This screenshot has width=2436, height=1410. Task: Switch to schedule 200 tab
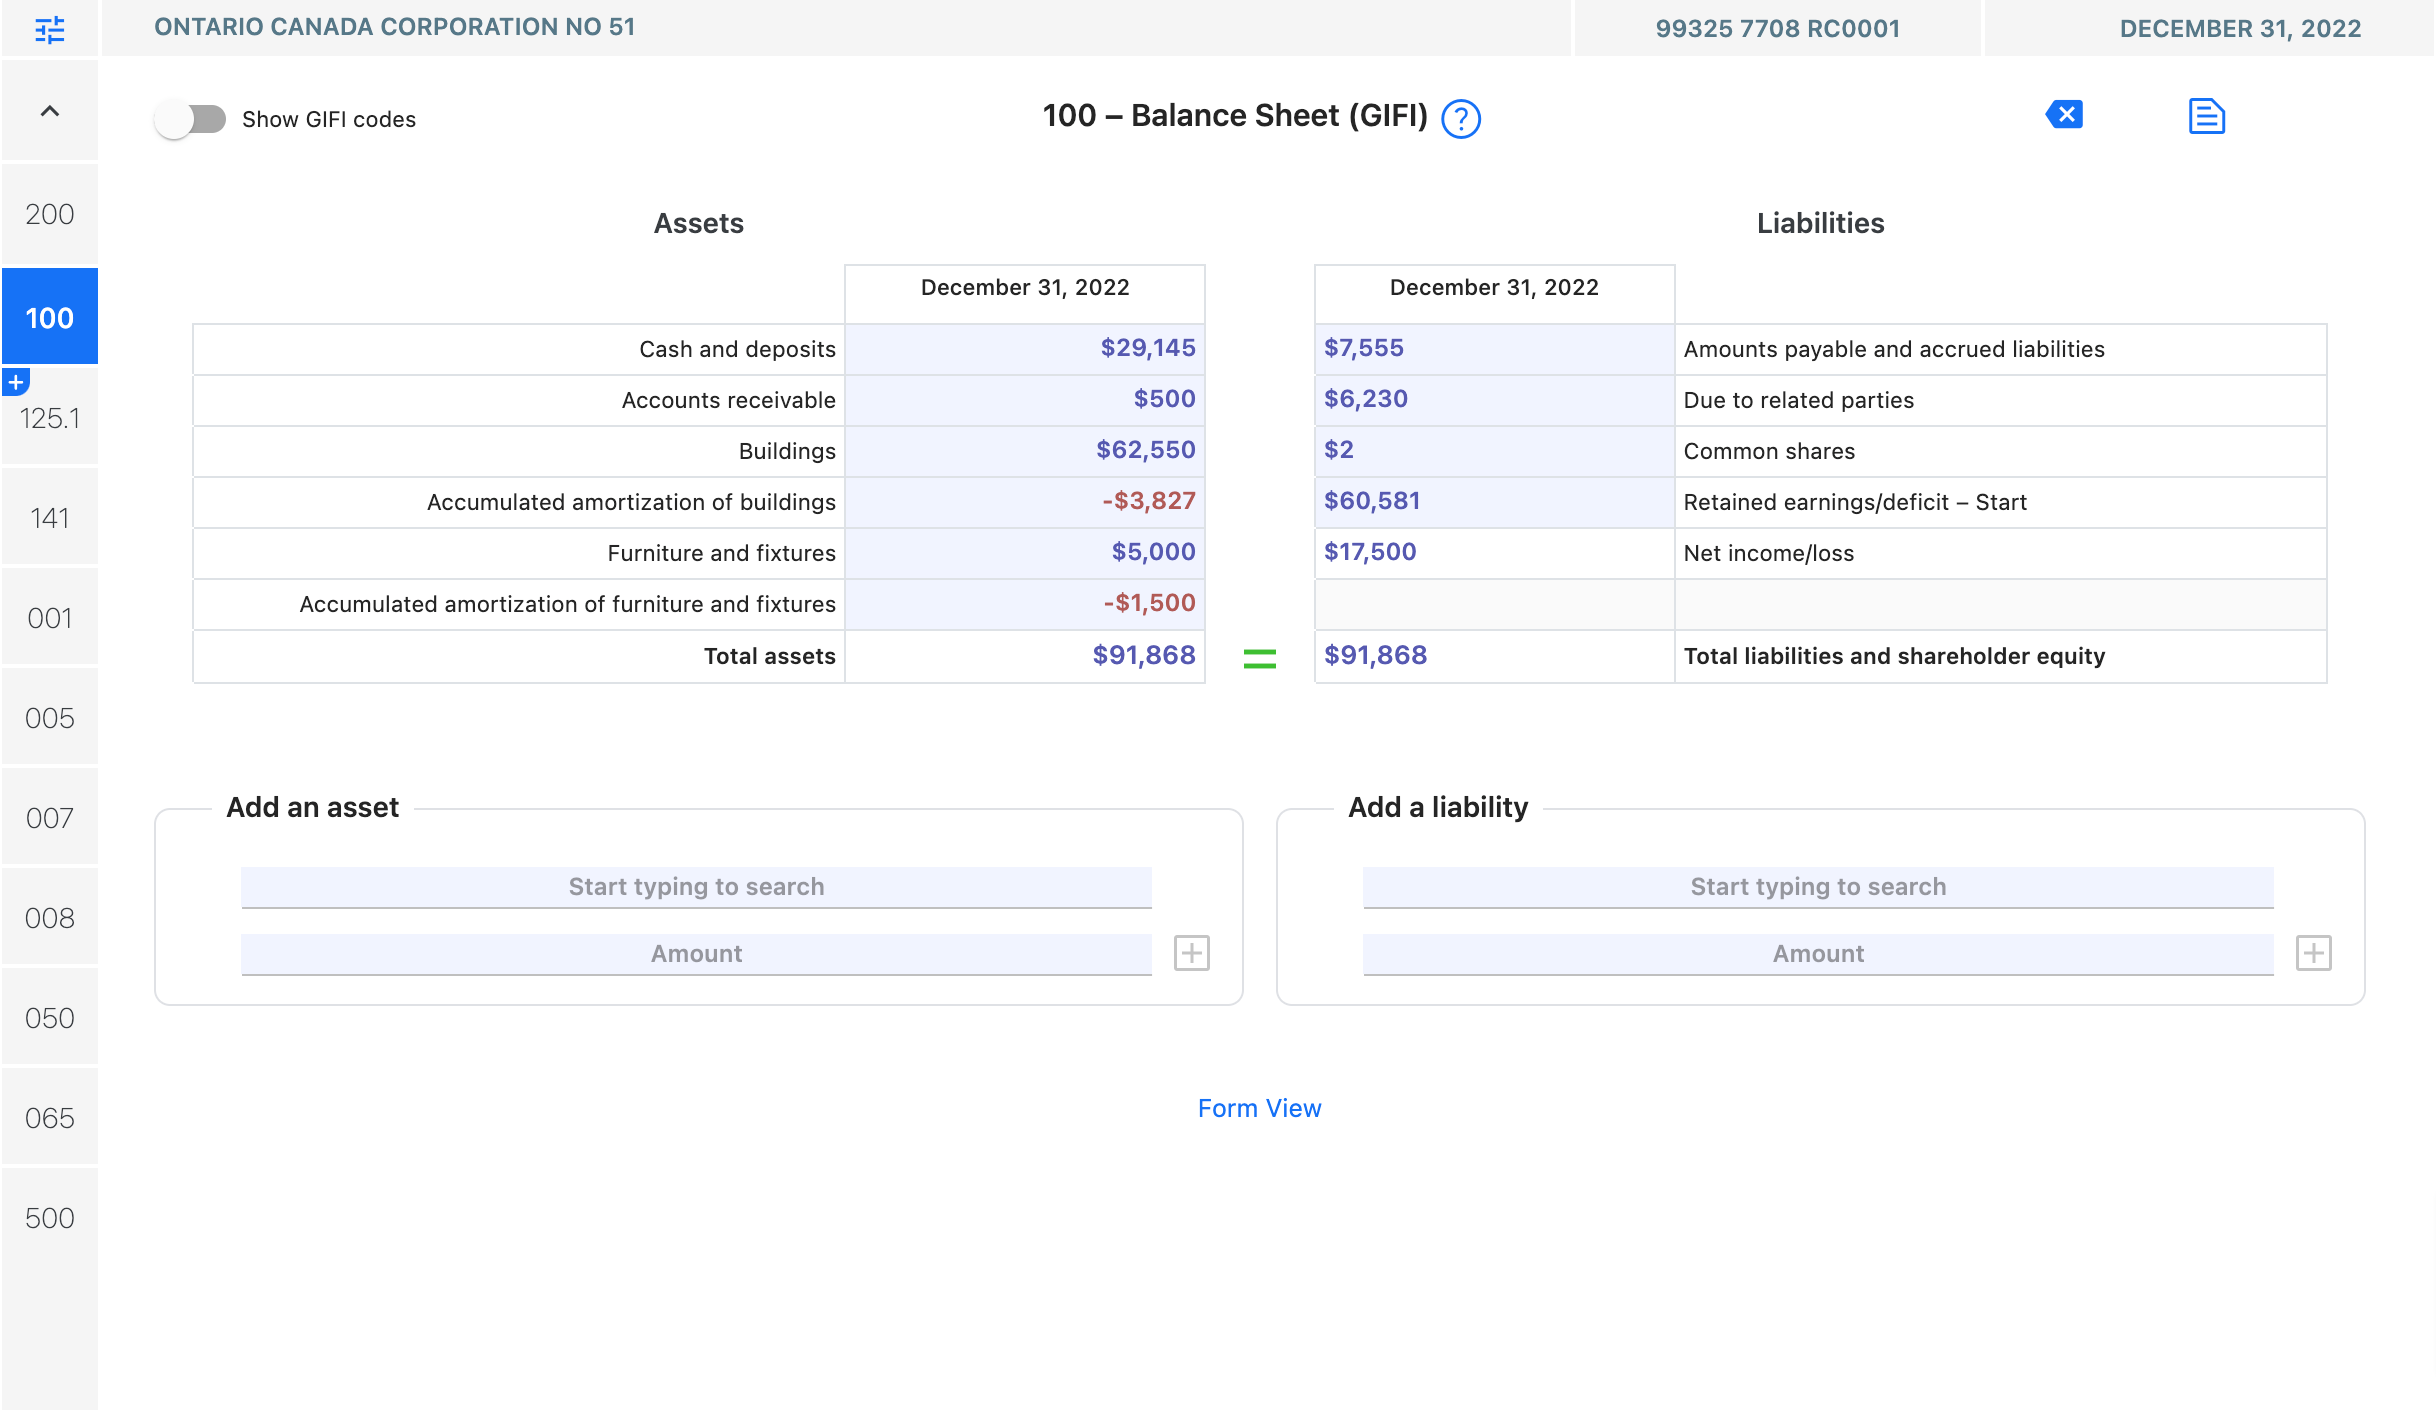(x=49, y=214)
